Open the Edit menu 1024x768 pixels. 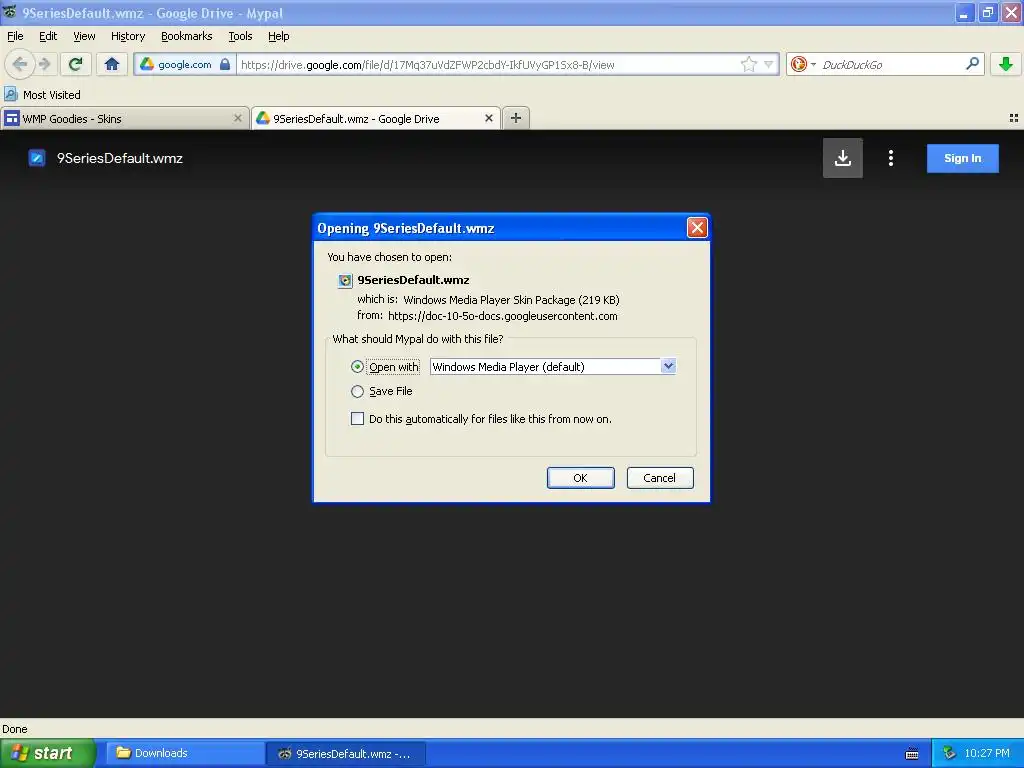tap(48, 36)
